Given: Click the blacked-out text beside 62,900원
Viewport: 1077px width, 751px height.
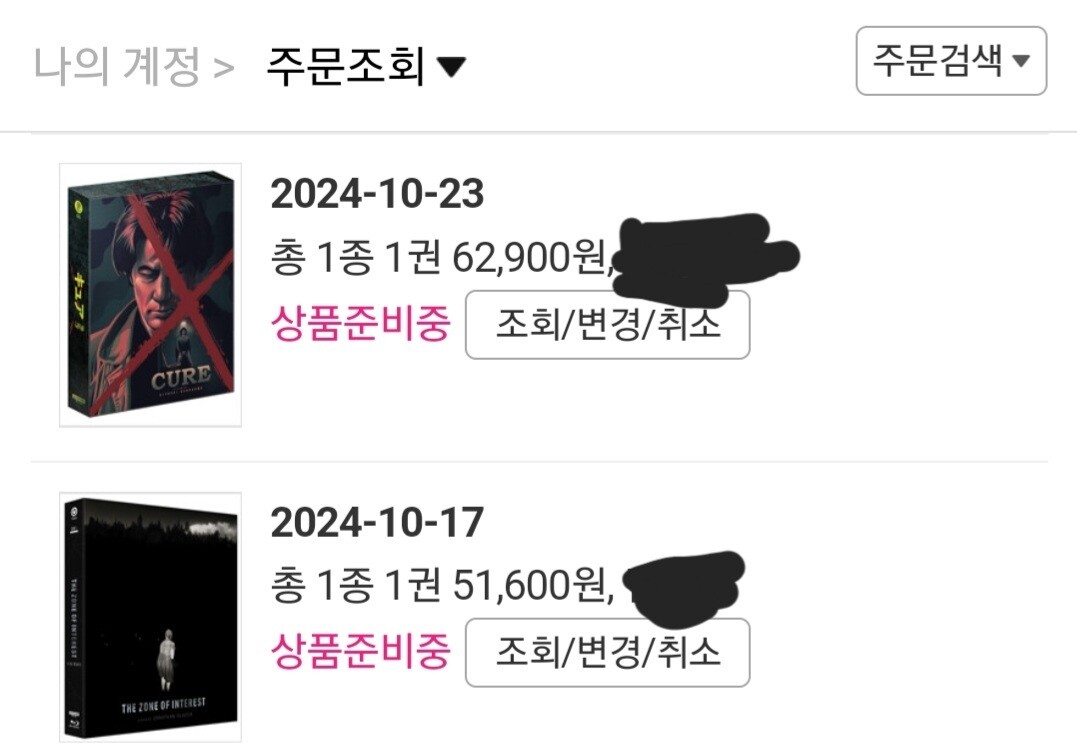Looking at the screenshot, I should click(704, 258).
